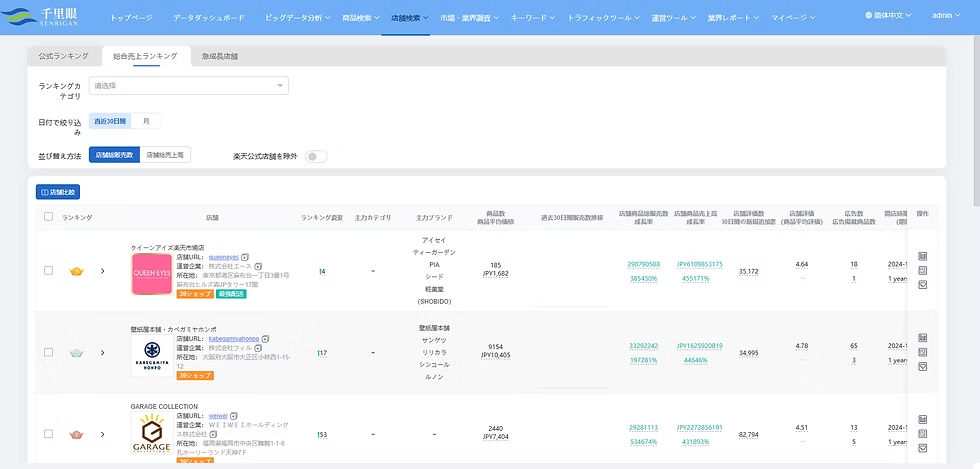Image resolution: width=980 pixels, height=469 pixels.
Task: Click the envelope-shaped operation icon in the QUEEN EYES row
Action: click(922, 285)
